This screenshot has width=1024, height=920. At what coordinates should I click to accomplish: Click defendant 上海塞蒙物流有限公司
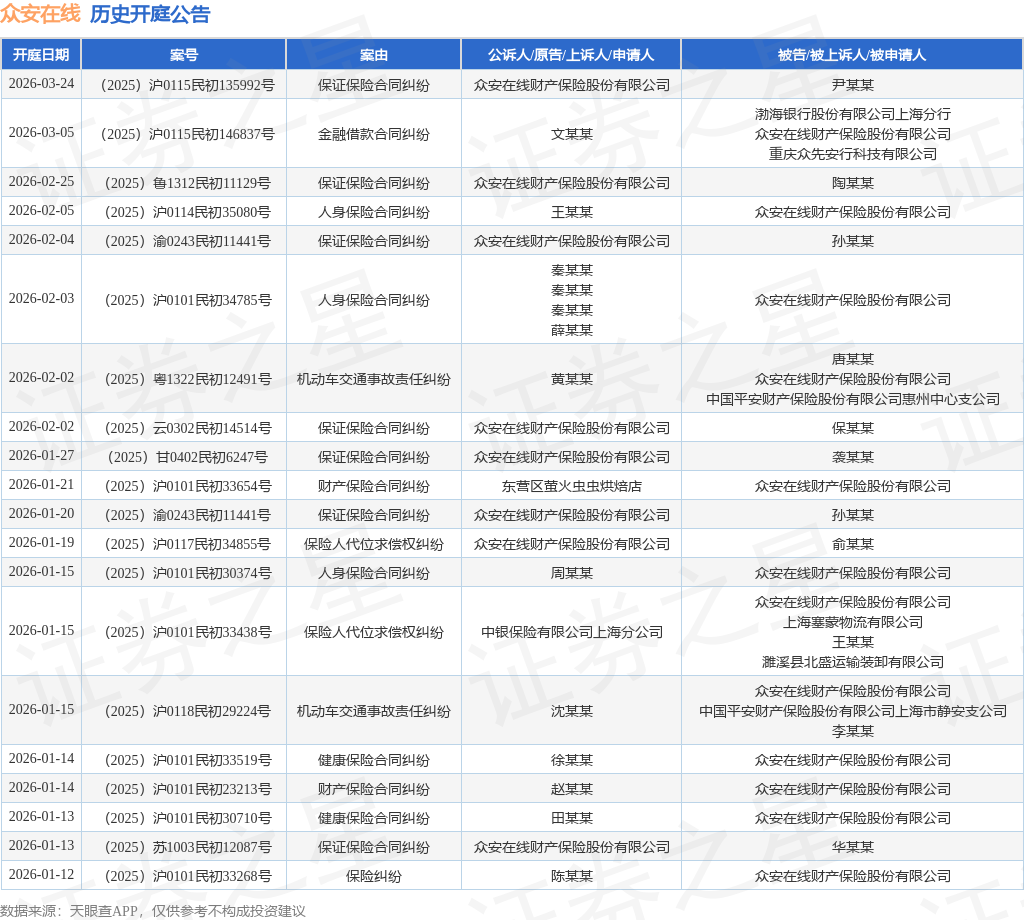(x=852, y=622)
